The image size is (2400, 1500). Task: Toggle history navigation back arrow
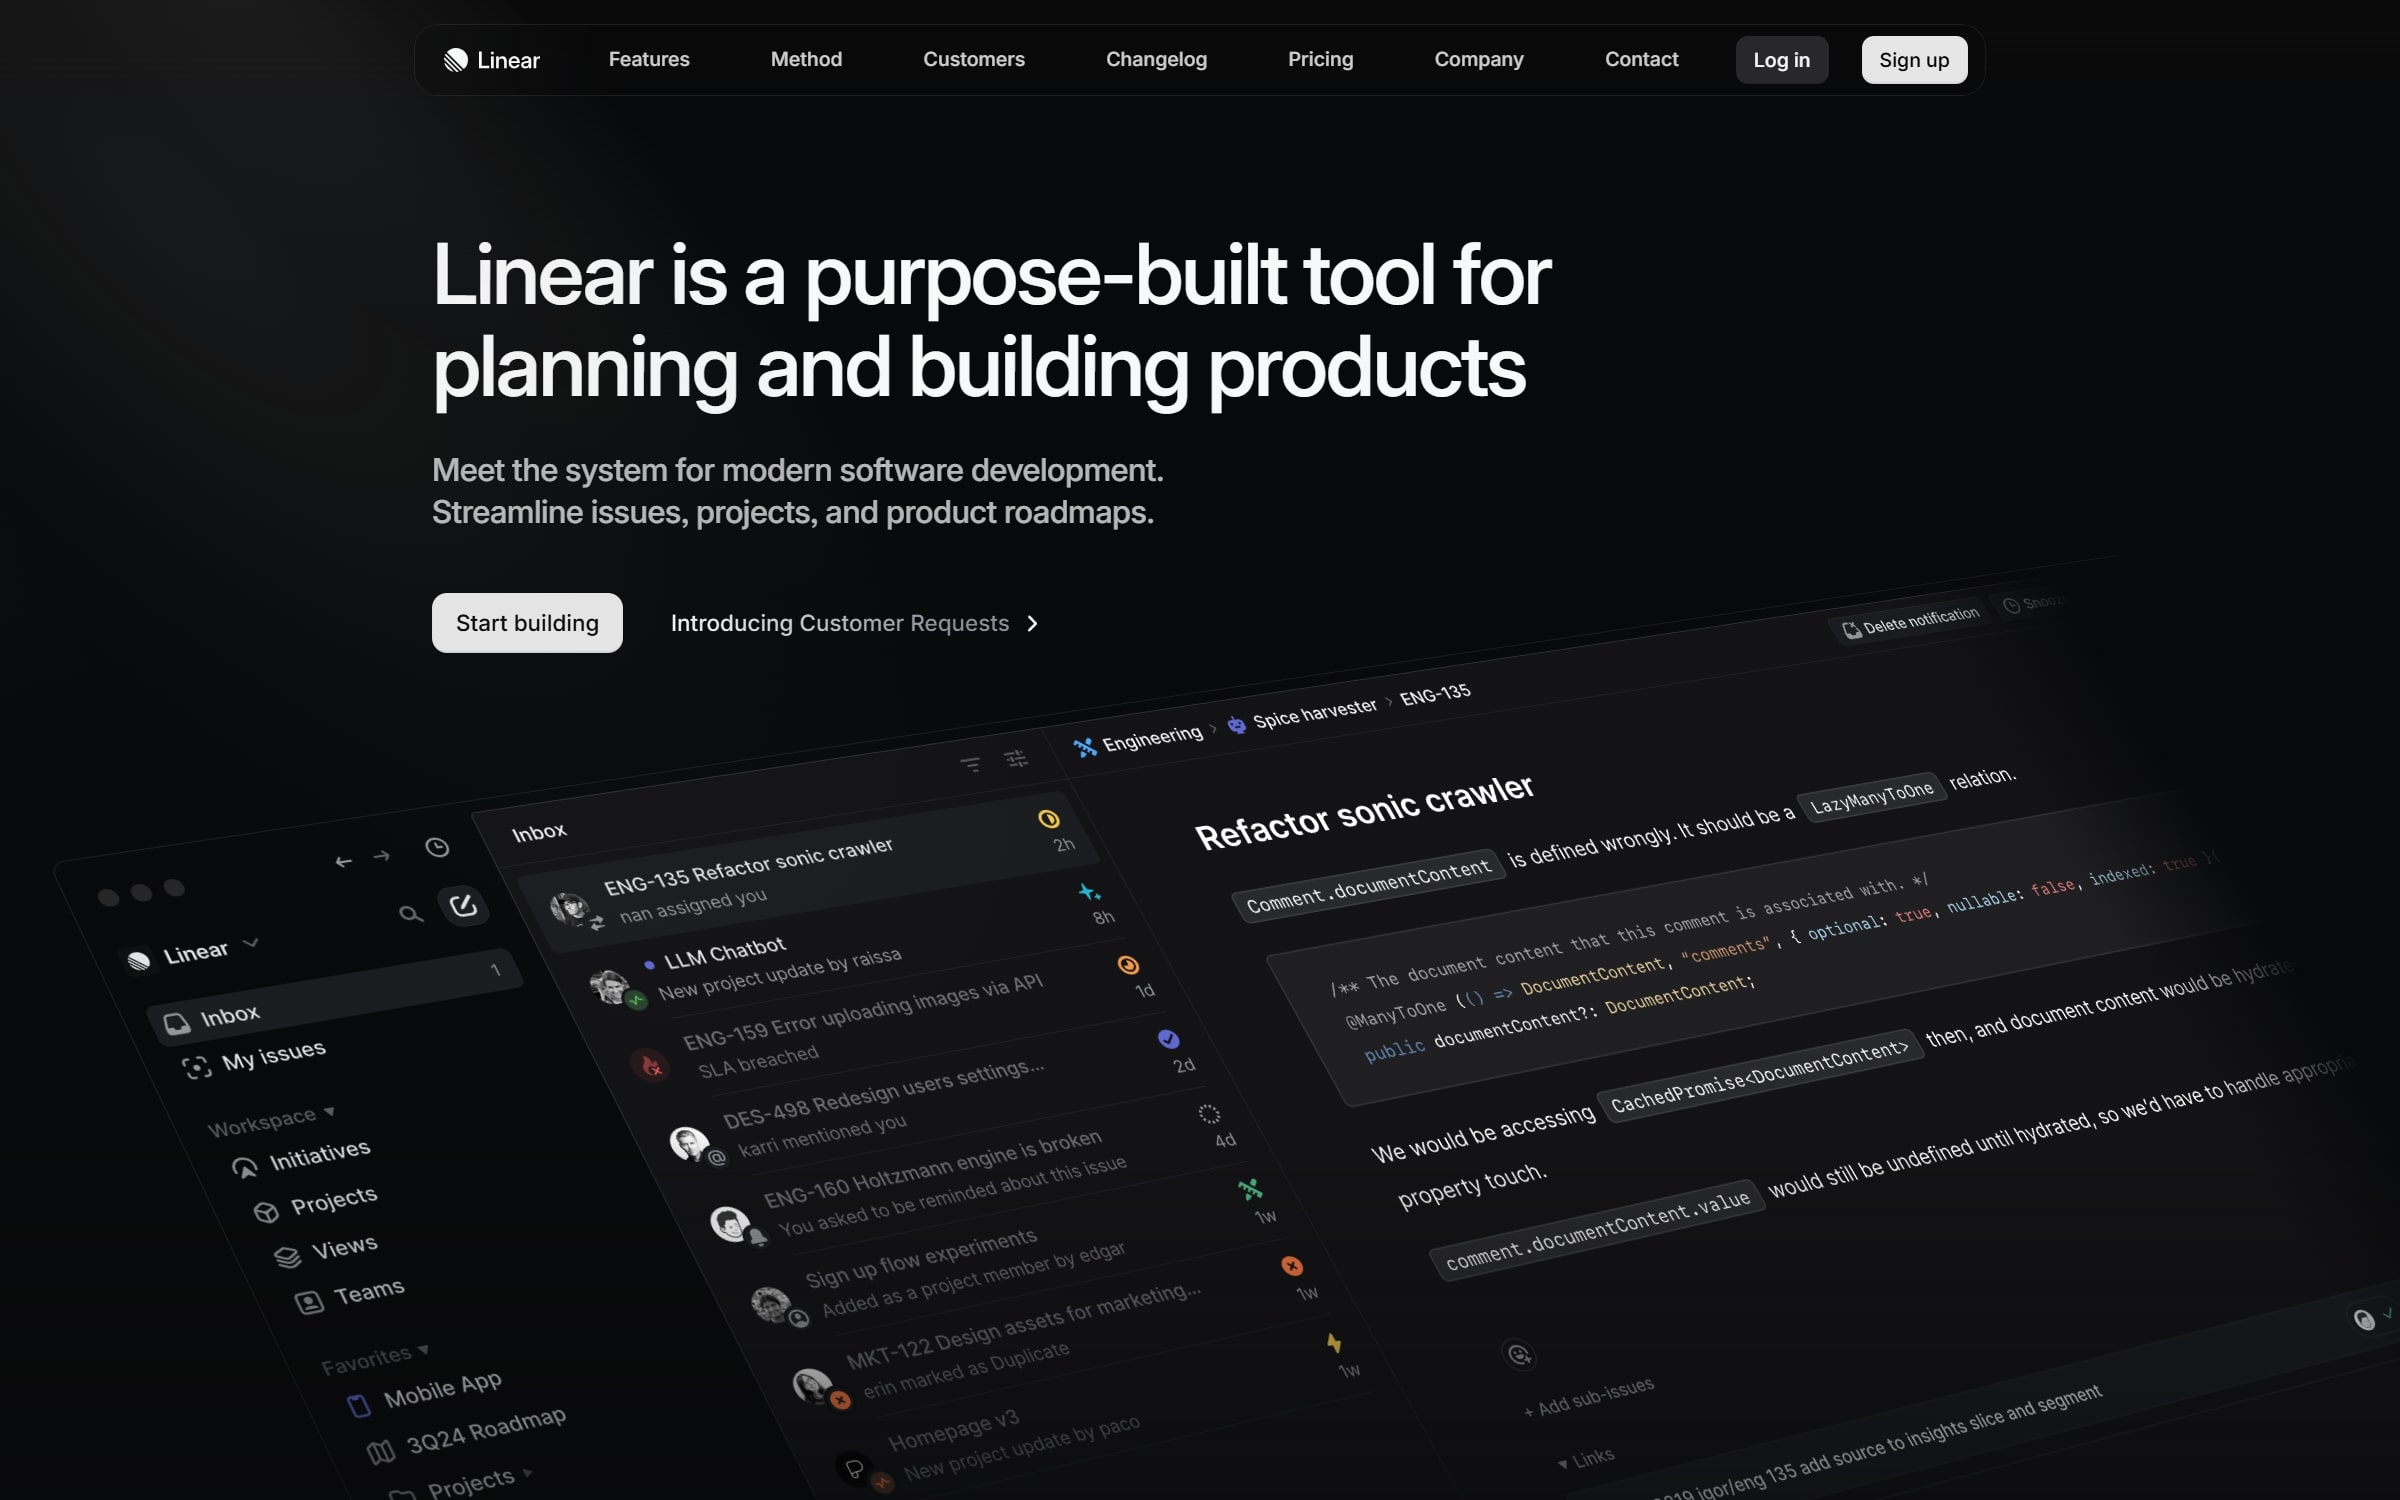342,861
